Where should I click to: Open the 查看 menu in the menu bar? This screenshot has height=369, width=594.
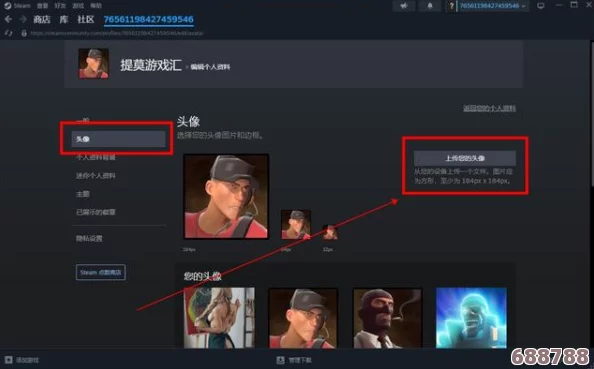[x=43, y=6]
